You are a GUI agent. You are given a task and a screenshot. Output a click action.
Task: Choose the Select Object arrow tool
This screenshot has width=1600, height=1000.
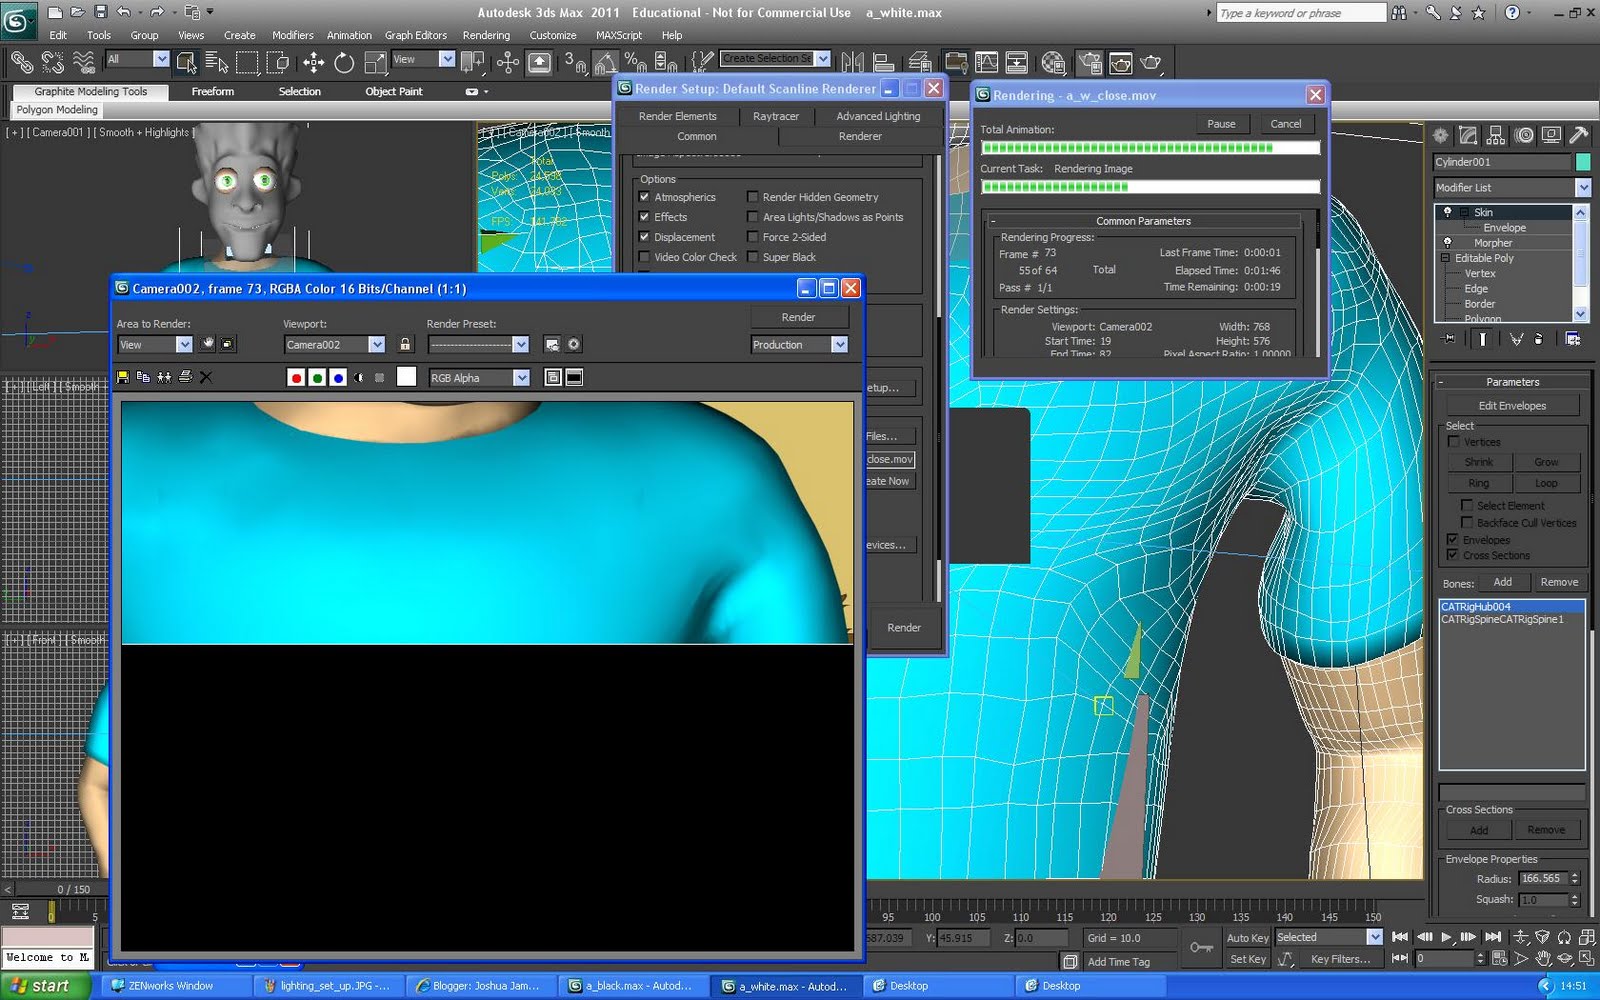point(186,63)
